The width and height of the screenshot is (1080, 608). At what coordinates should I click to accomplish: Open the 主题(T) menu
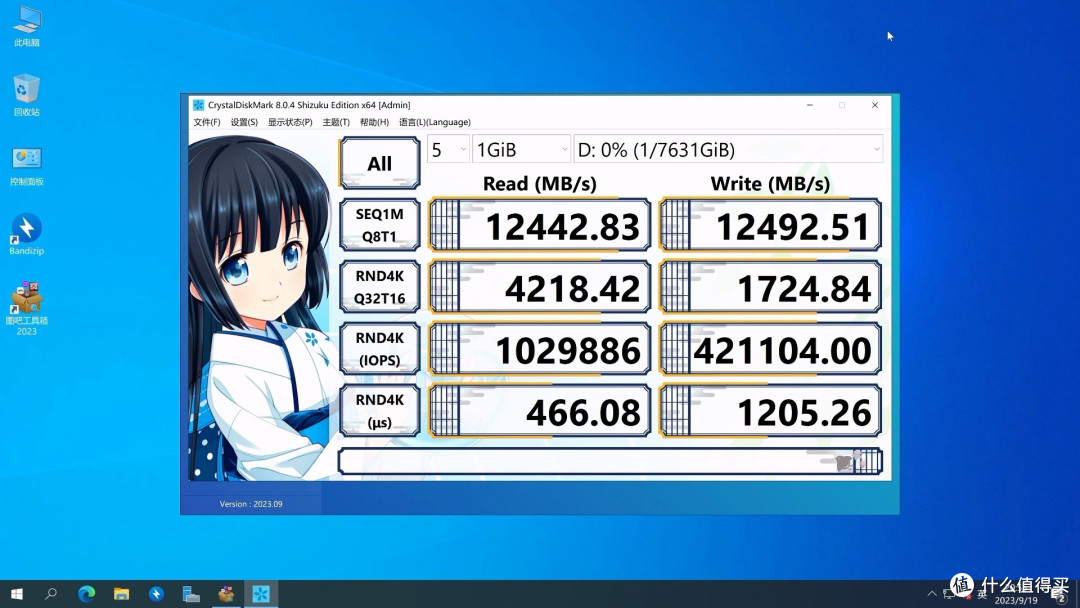pyautogui.click(x=336, y=122)
